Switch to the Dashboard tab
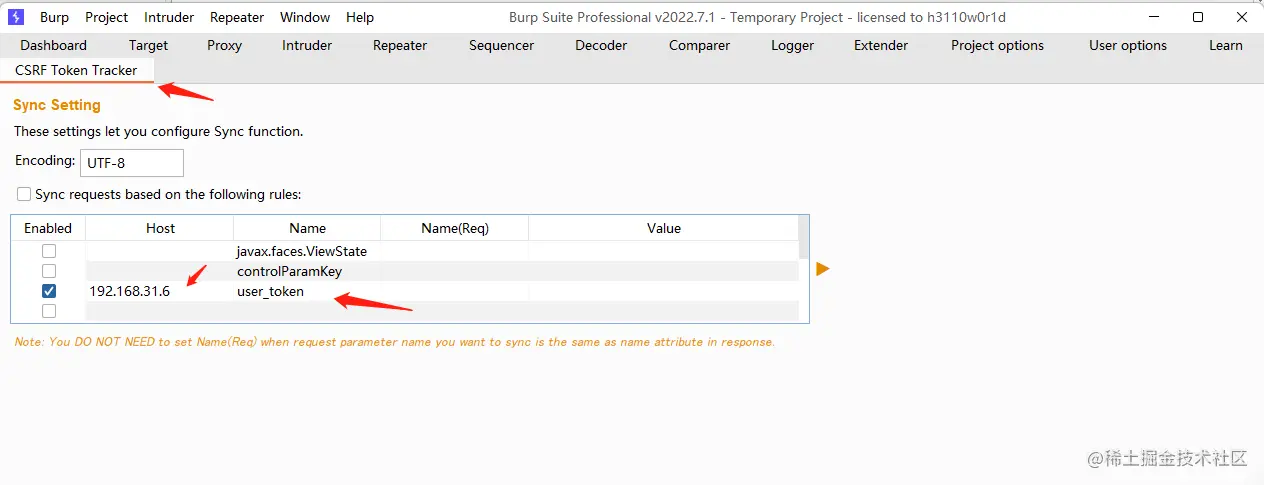This screenshot has height=485, width=1264. click(x=54, y=45)
